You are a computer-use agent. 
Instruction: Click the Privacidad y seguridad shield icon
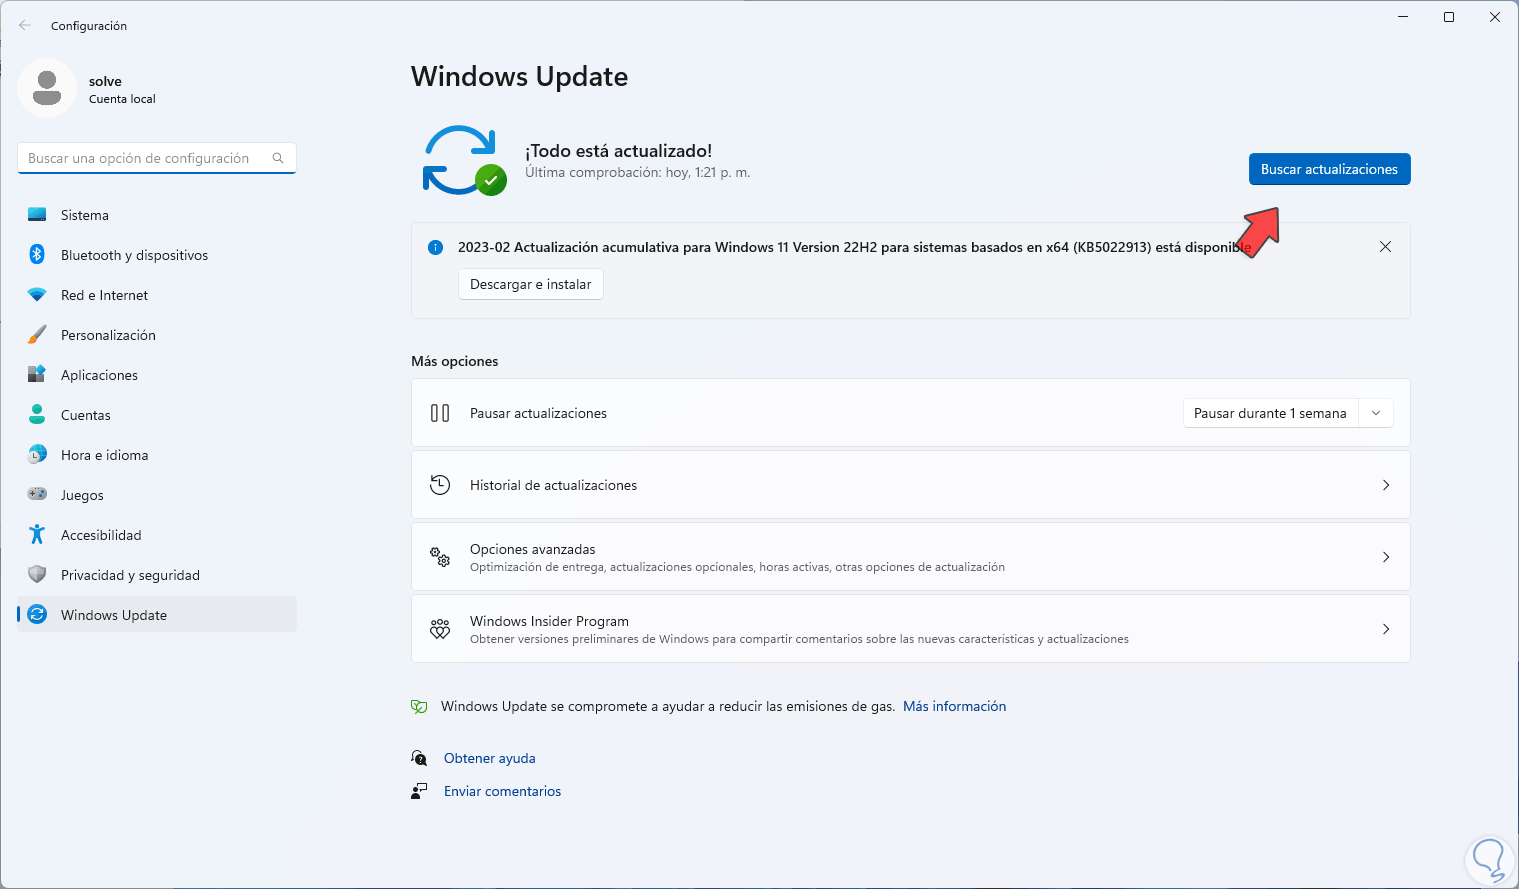[x=37, y=575]
